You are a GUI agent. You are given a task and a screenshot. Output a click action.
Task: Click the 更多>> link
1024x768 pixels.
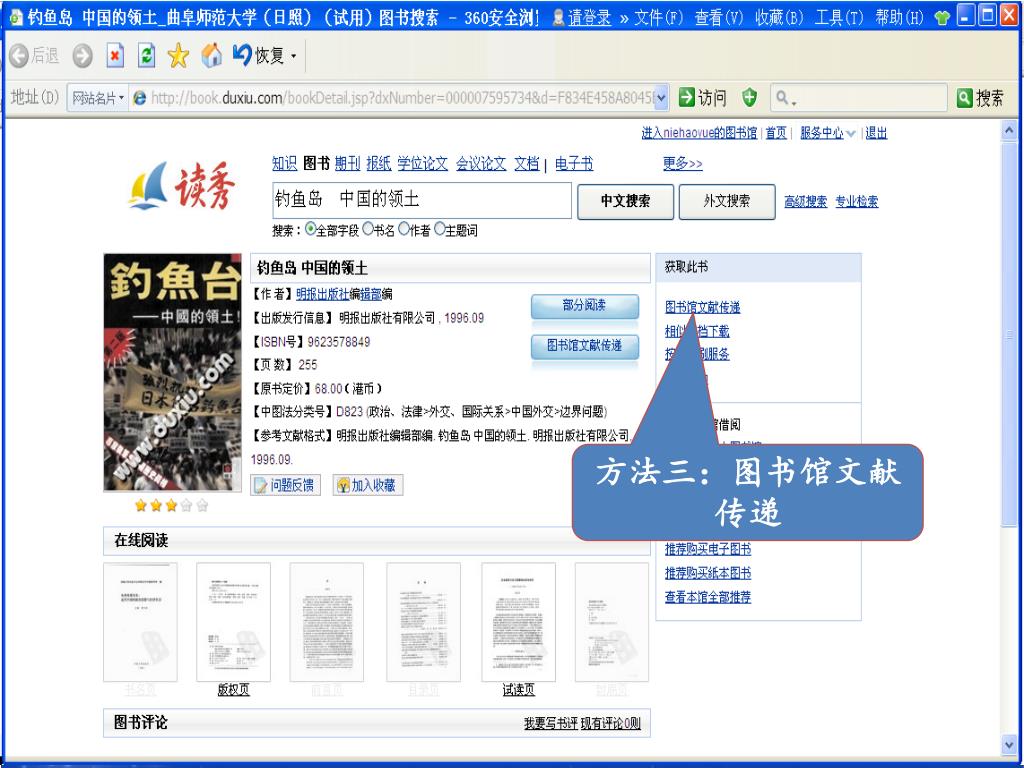682,163
